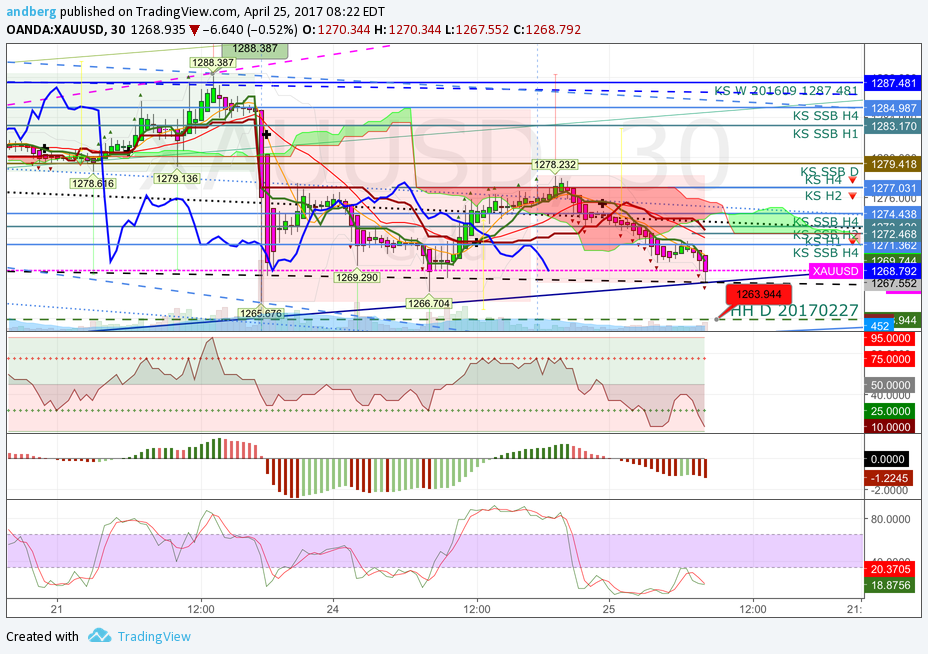Select the blue 1268.792 current price label
Viewport: 928px width, 654px height.
click(x=893, y=271)
